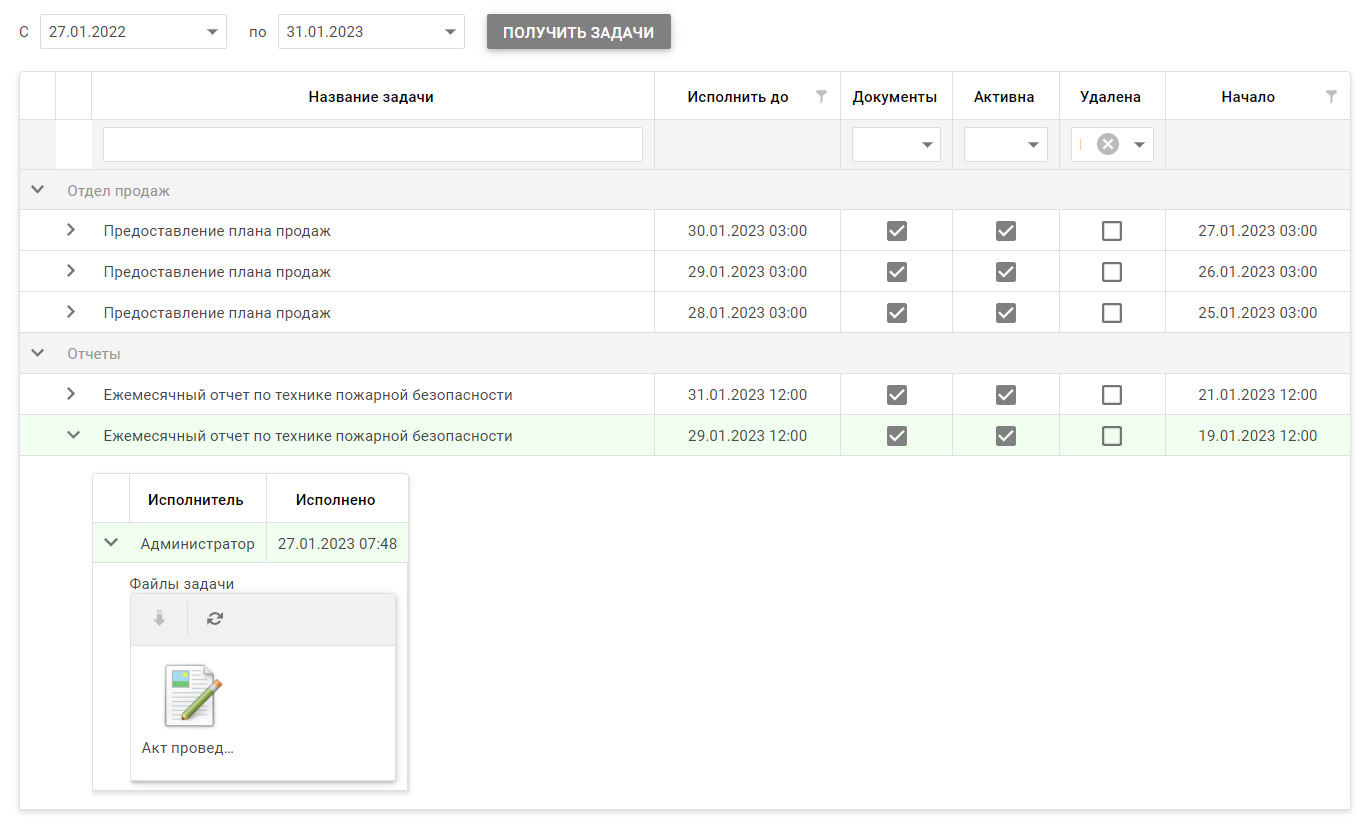Expand the task due 30.01.2023 03:00
This screenshot has height=827, width=1366.
71,230
